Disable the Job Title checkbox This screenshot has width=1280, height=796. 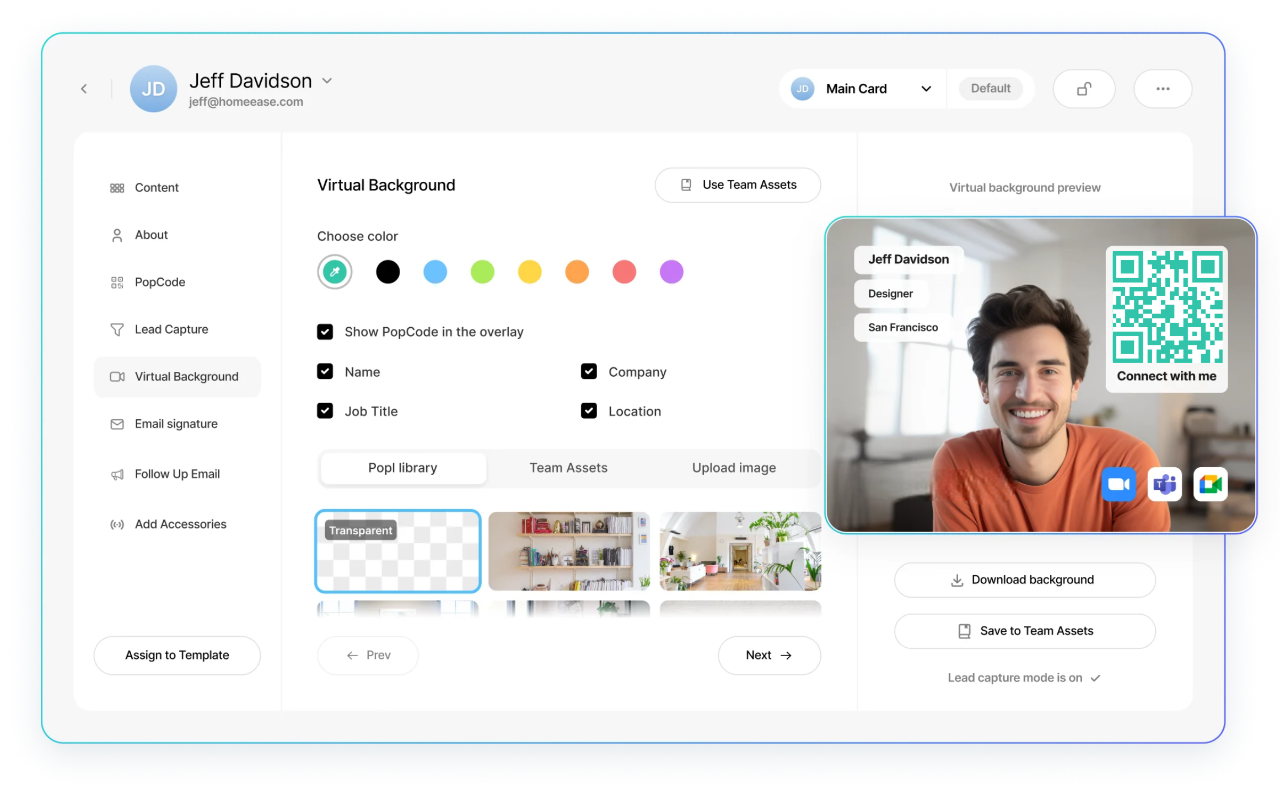[325, 410]
